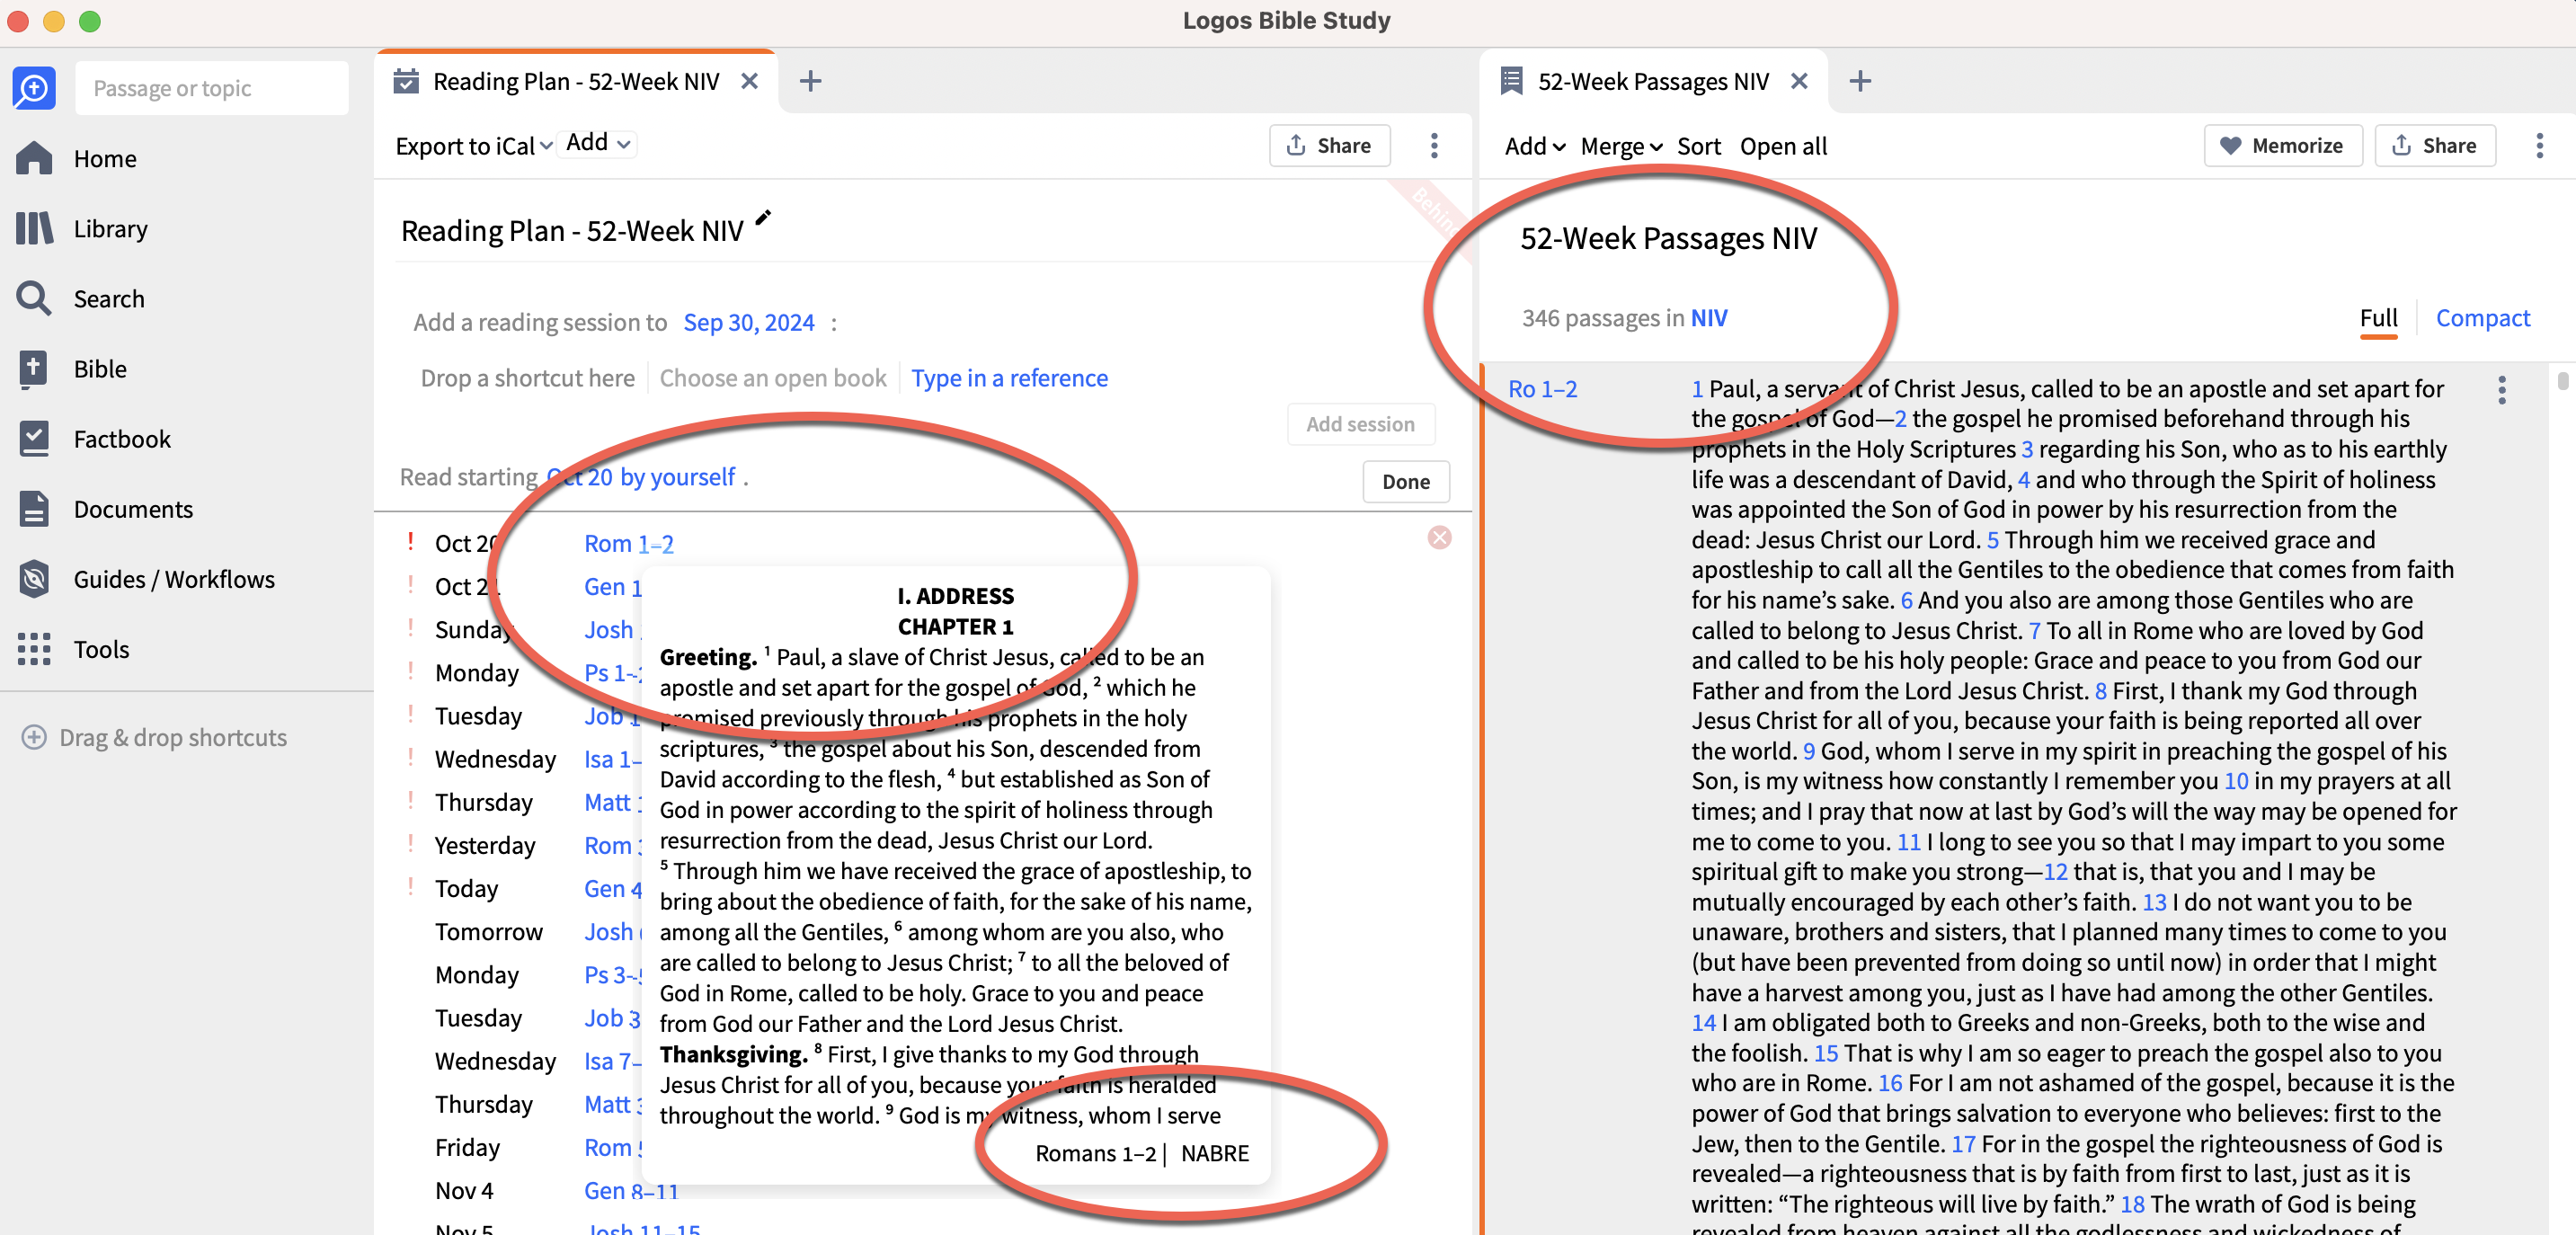Sort the passage list
The image size is (2576, 1235).
click(1698, 146)
